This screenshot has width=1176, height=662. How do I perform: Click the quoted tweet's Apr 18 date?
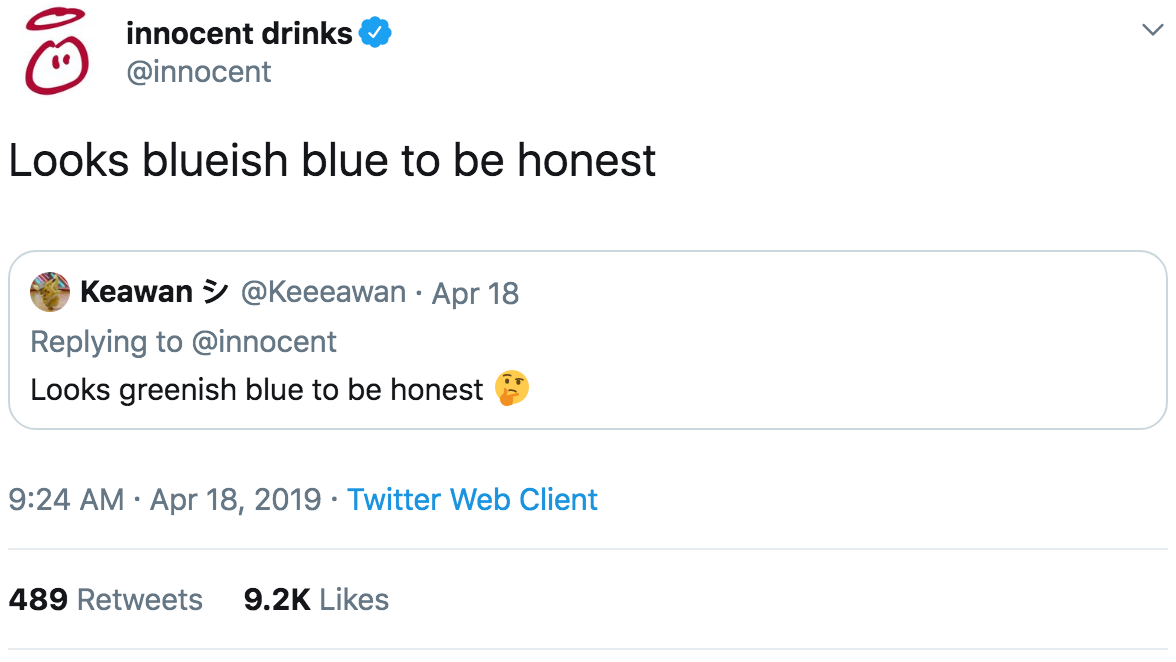coord(475,293)
